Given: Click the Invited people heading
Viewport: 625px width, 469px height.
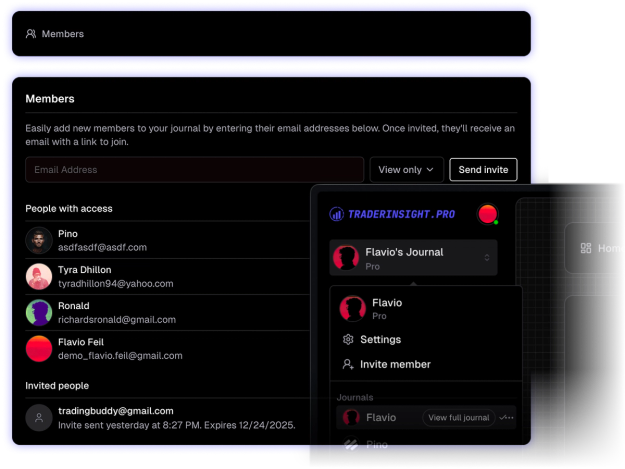Looking at the screenshot, I should [57, 386].
